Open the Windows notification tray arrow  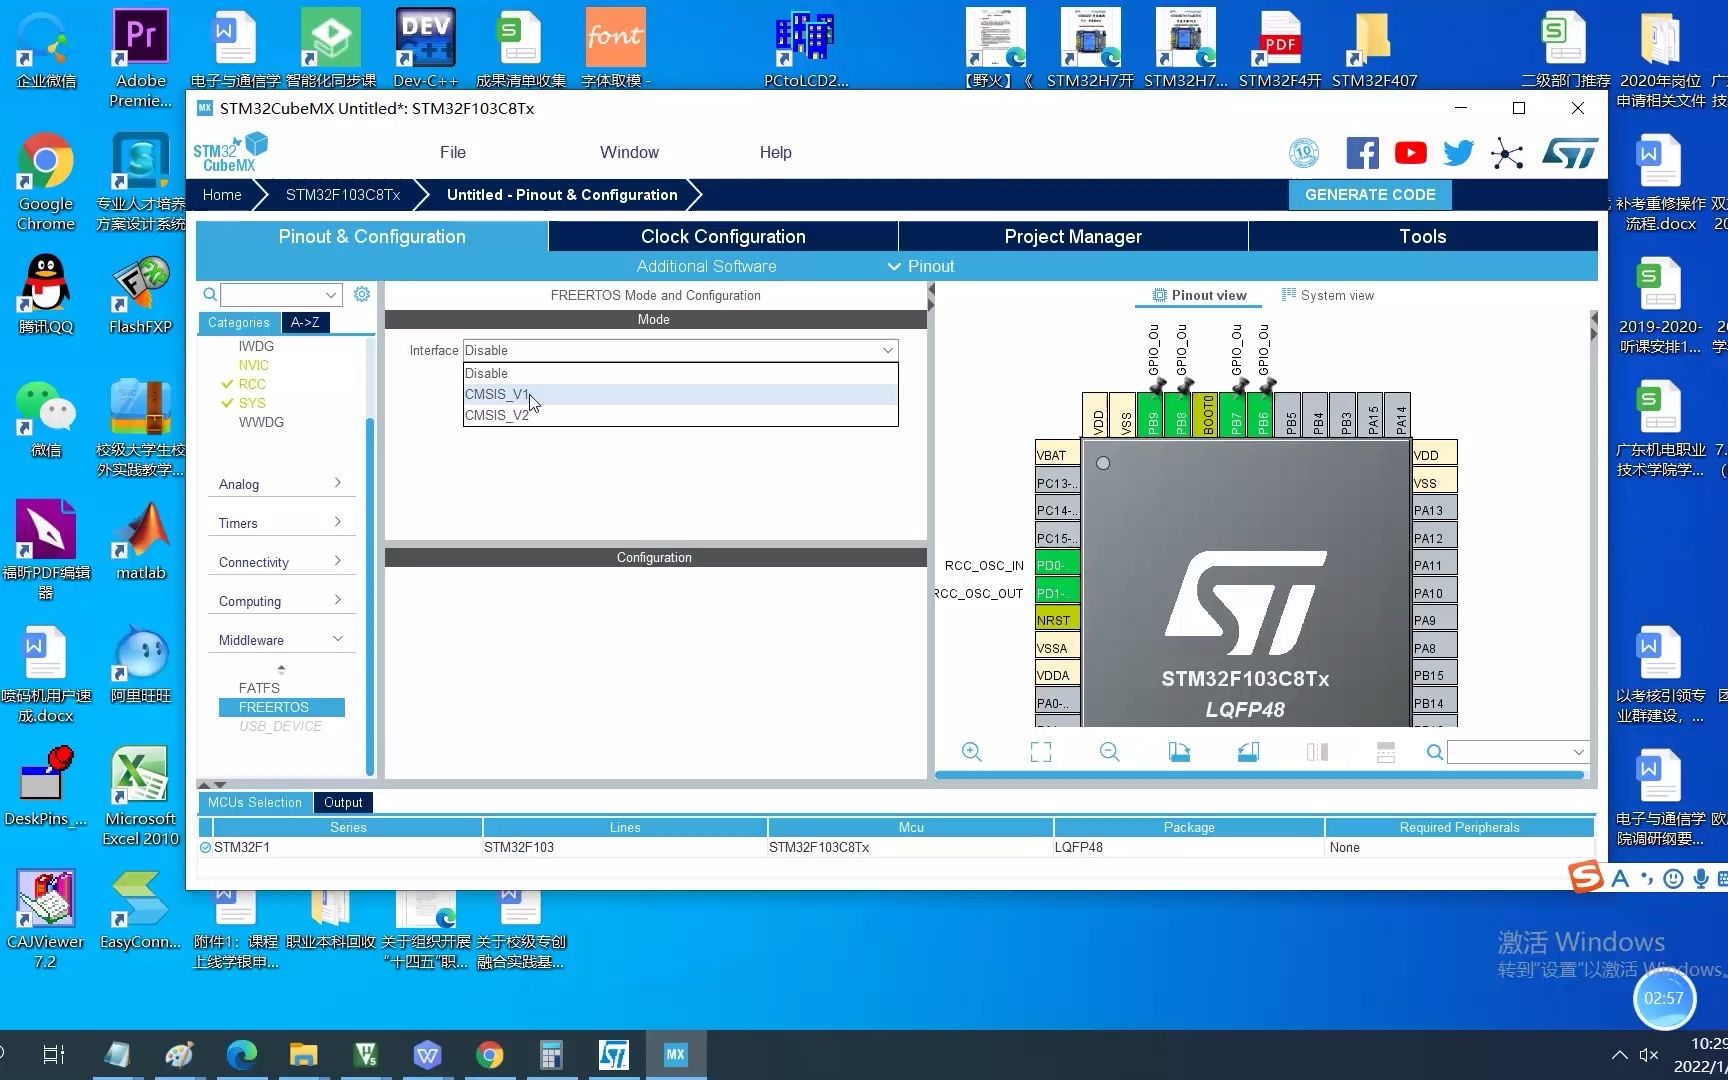coord(1619,1055)
